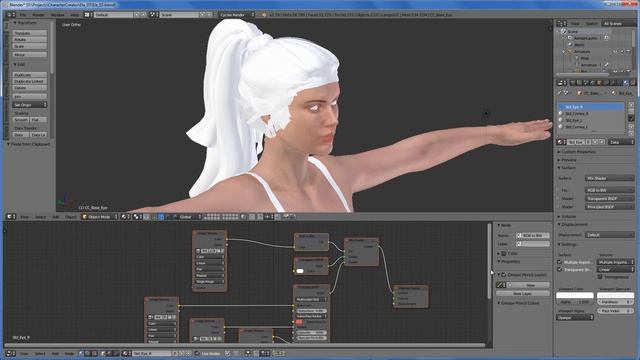Viewport: 640px width, 360px height.
Task: Click the Viewport Color swatch
Action: tap(574, 295)
